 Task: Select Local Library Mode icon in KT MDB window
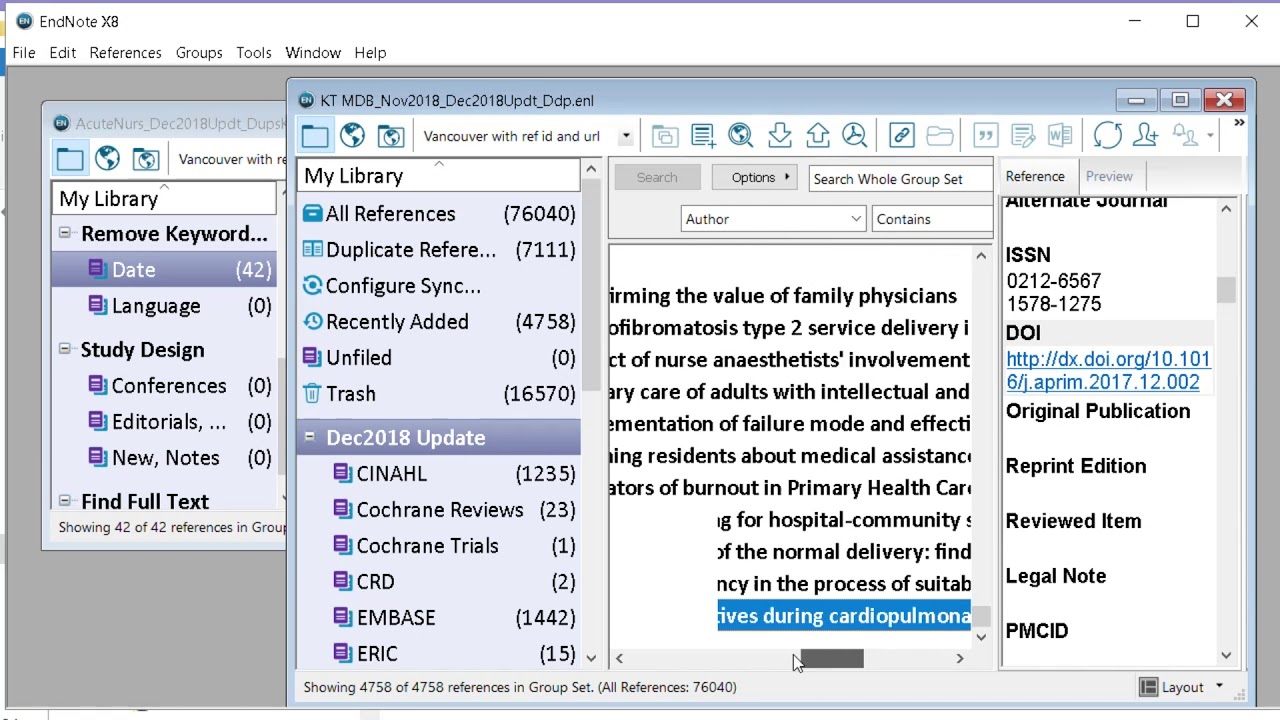coord(315,136)
